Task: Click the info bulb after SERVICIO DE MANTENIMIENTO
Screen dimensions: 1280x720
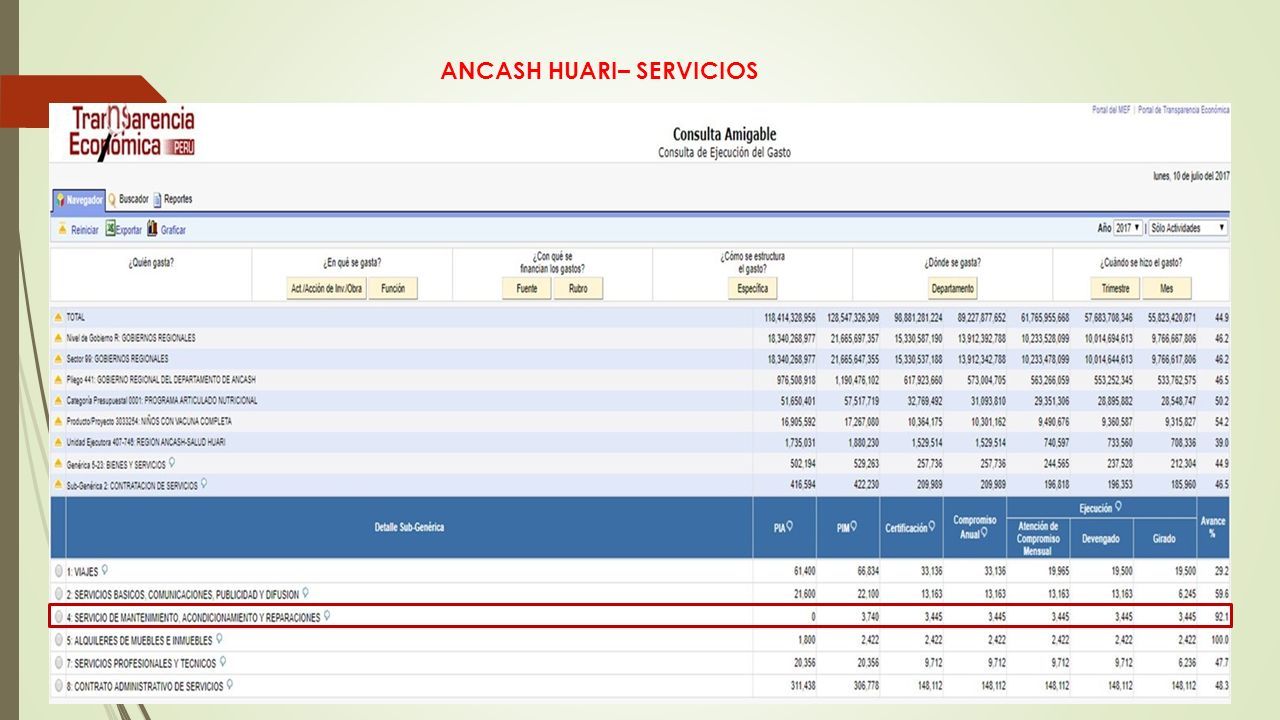Action: [x=327, y=616]
